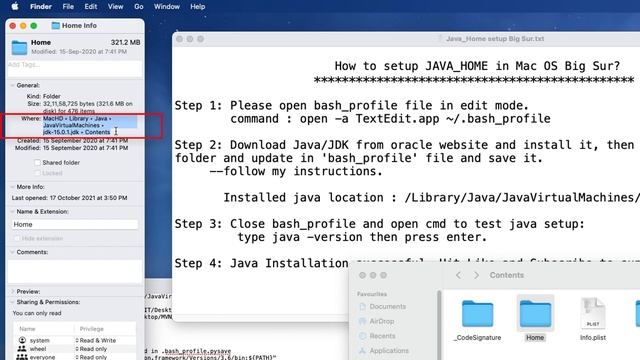The width and height of the screenshot is (640, 360).
Task: Open the File menu
Action: coord(68,7)
